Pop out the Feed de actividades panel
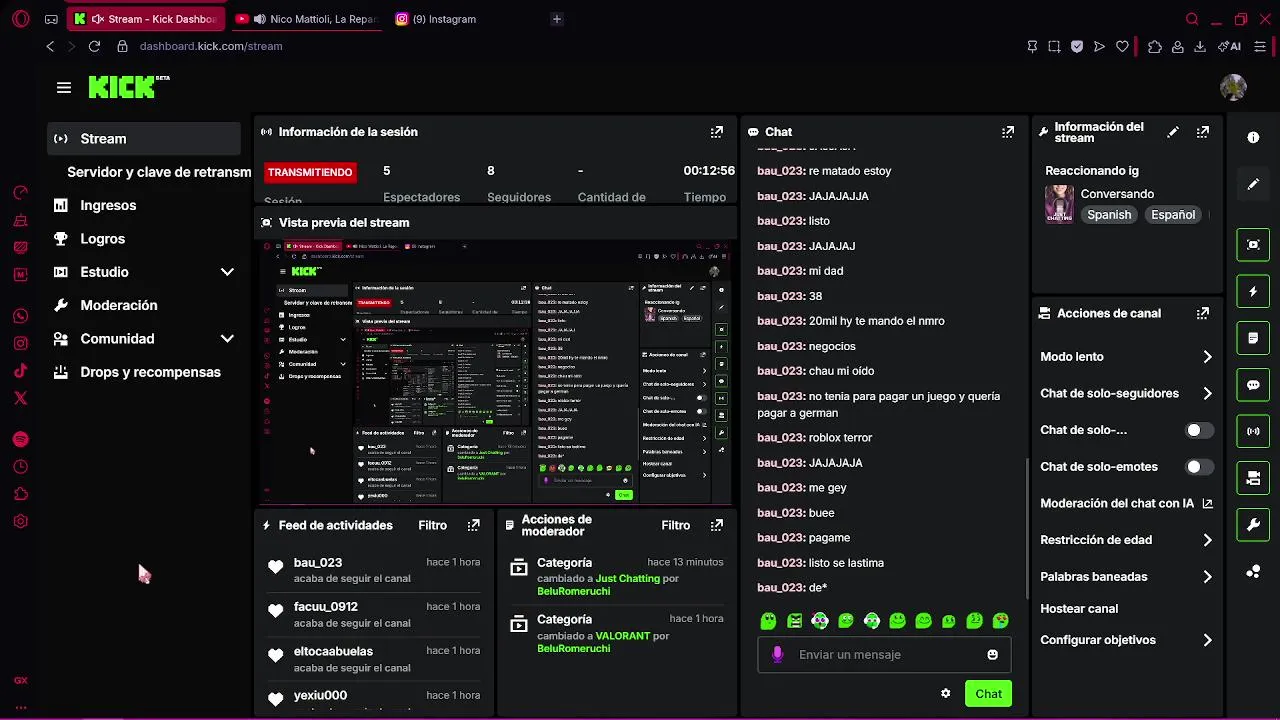Viewport: 1280px width, 720px height. click(473, 525)
